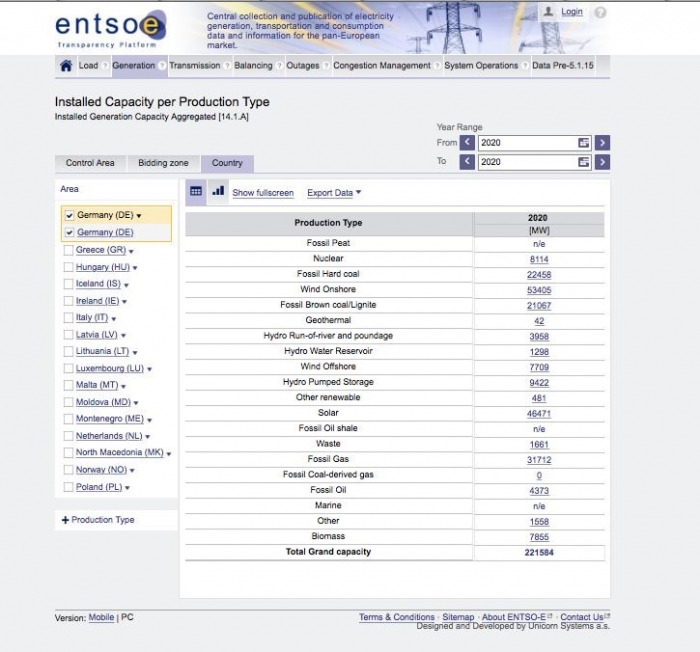Select the Country tab
The image size is (700, 652).
pos(227,163)
